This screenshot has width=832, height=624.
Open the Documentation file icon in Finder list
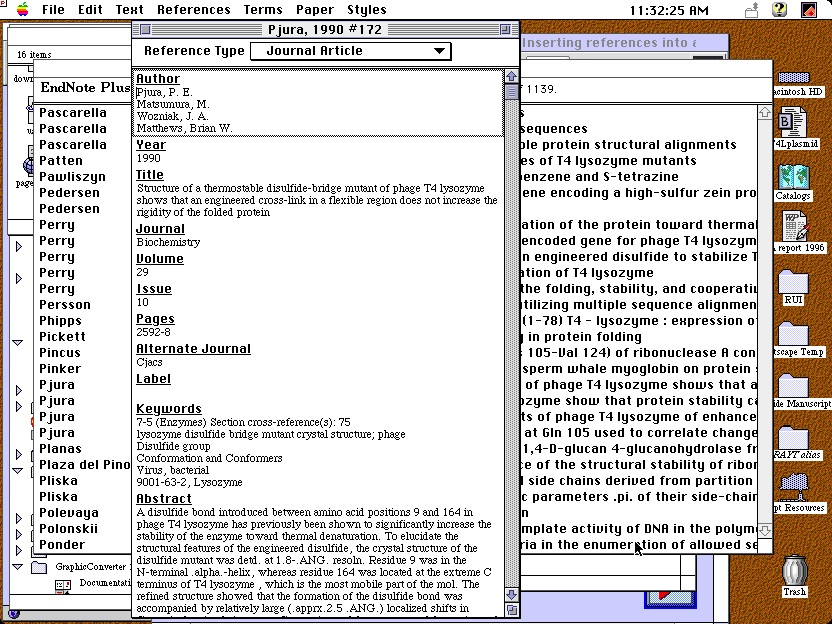(63, 585)
